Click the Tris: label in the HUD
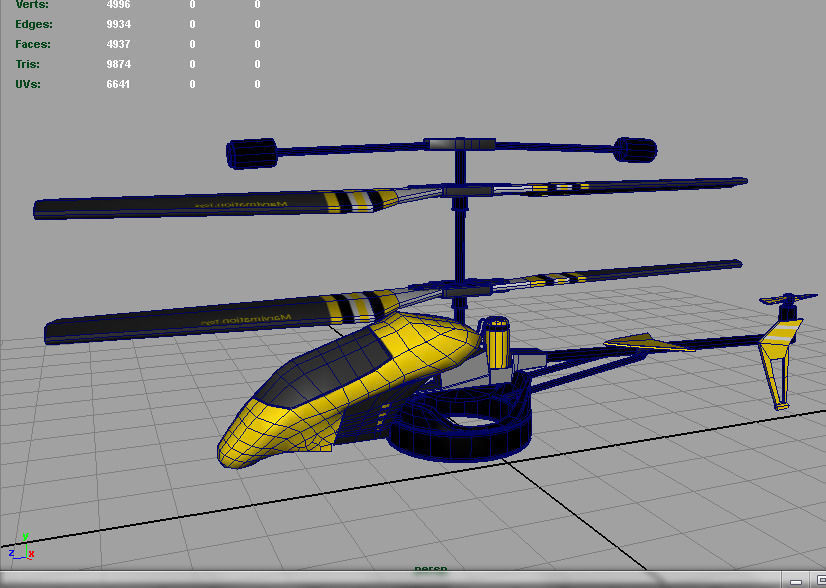This screenshot has height=588, width=826. coord(27,64)
